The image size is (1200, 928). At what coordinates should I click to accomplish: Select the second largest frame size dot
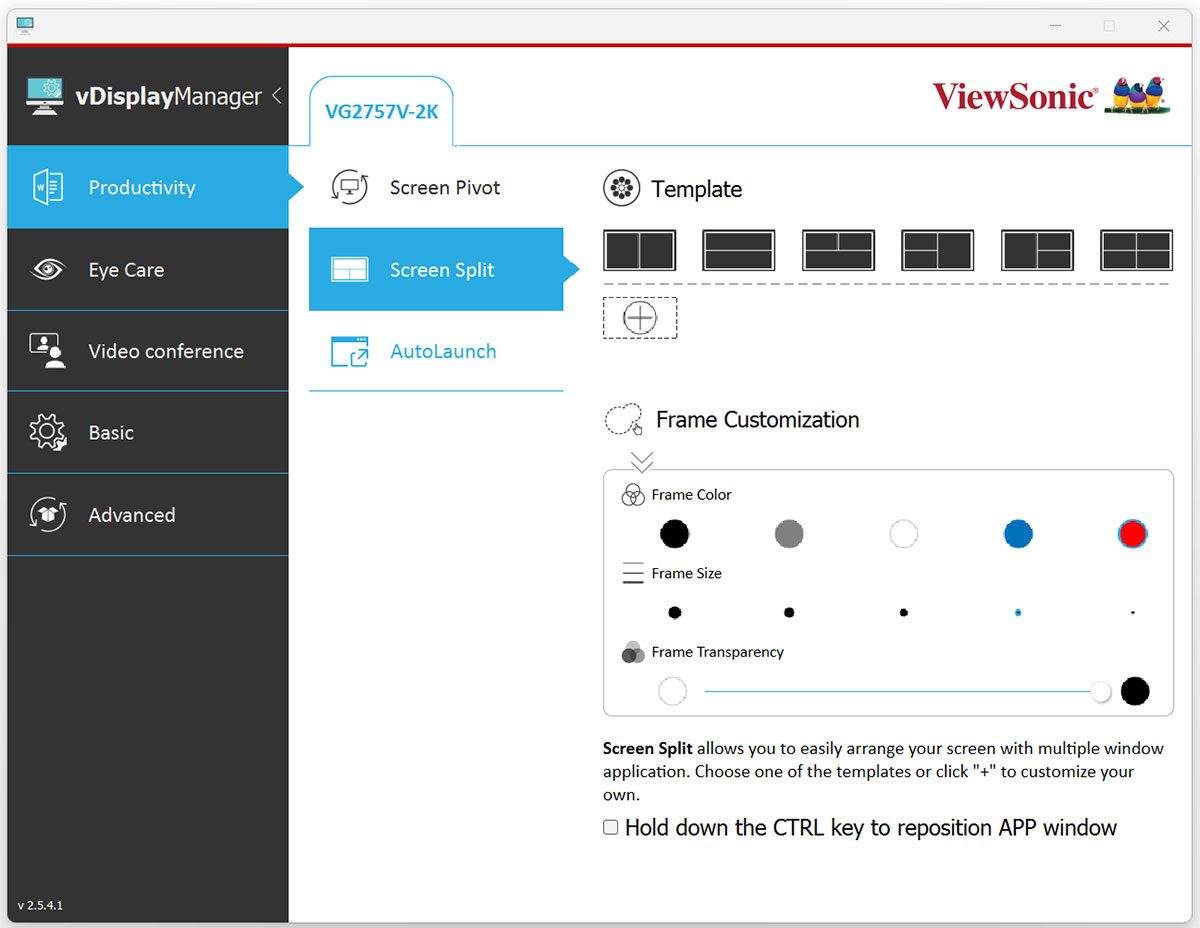click(x=789, y=612)
